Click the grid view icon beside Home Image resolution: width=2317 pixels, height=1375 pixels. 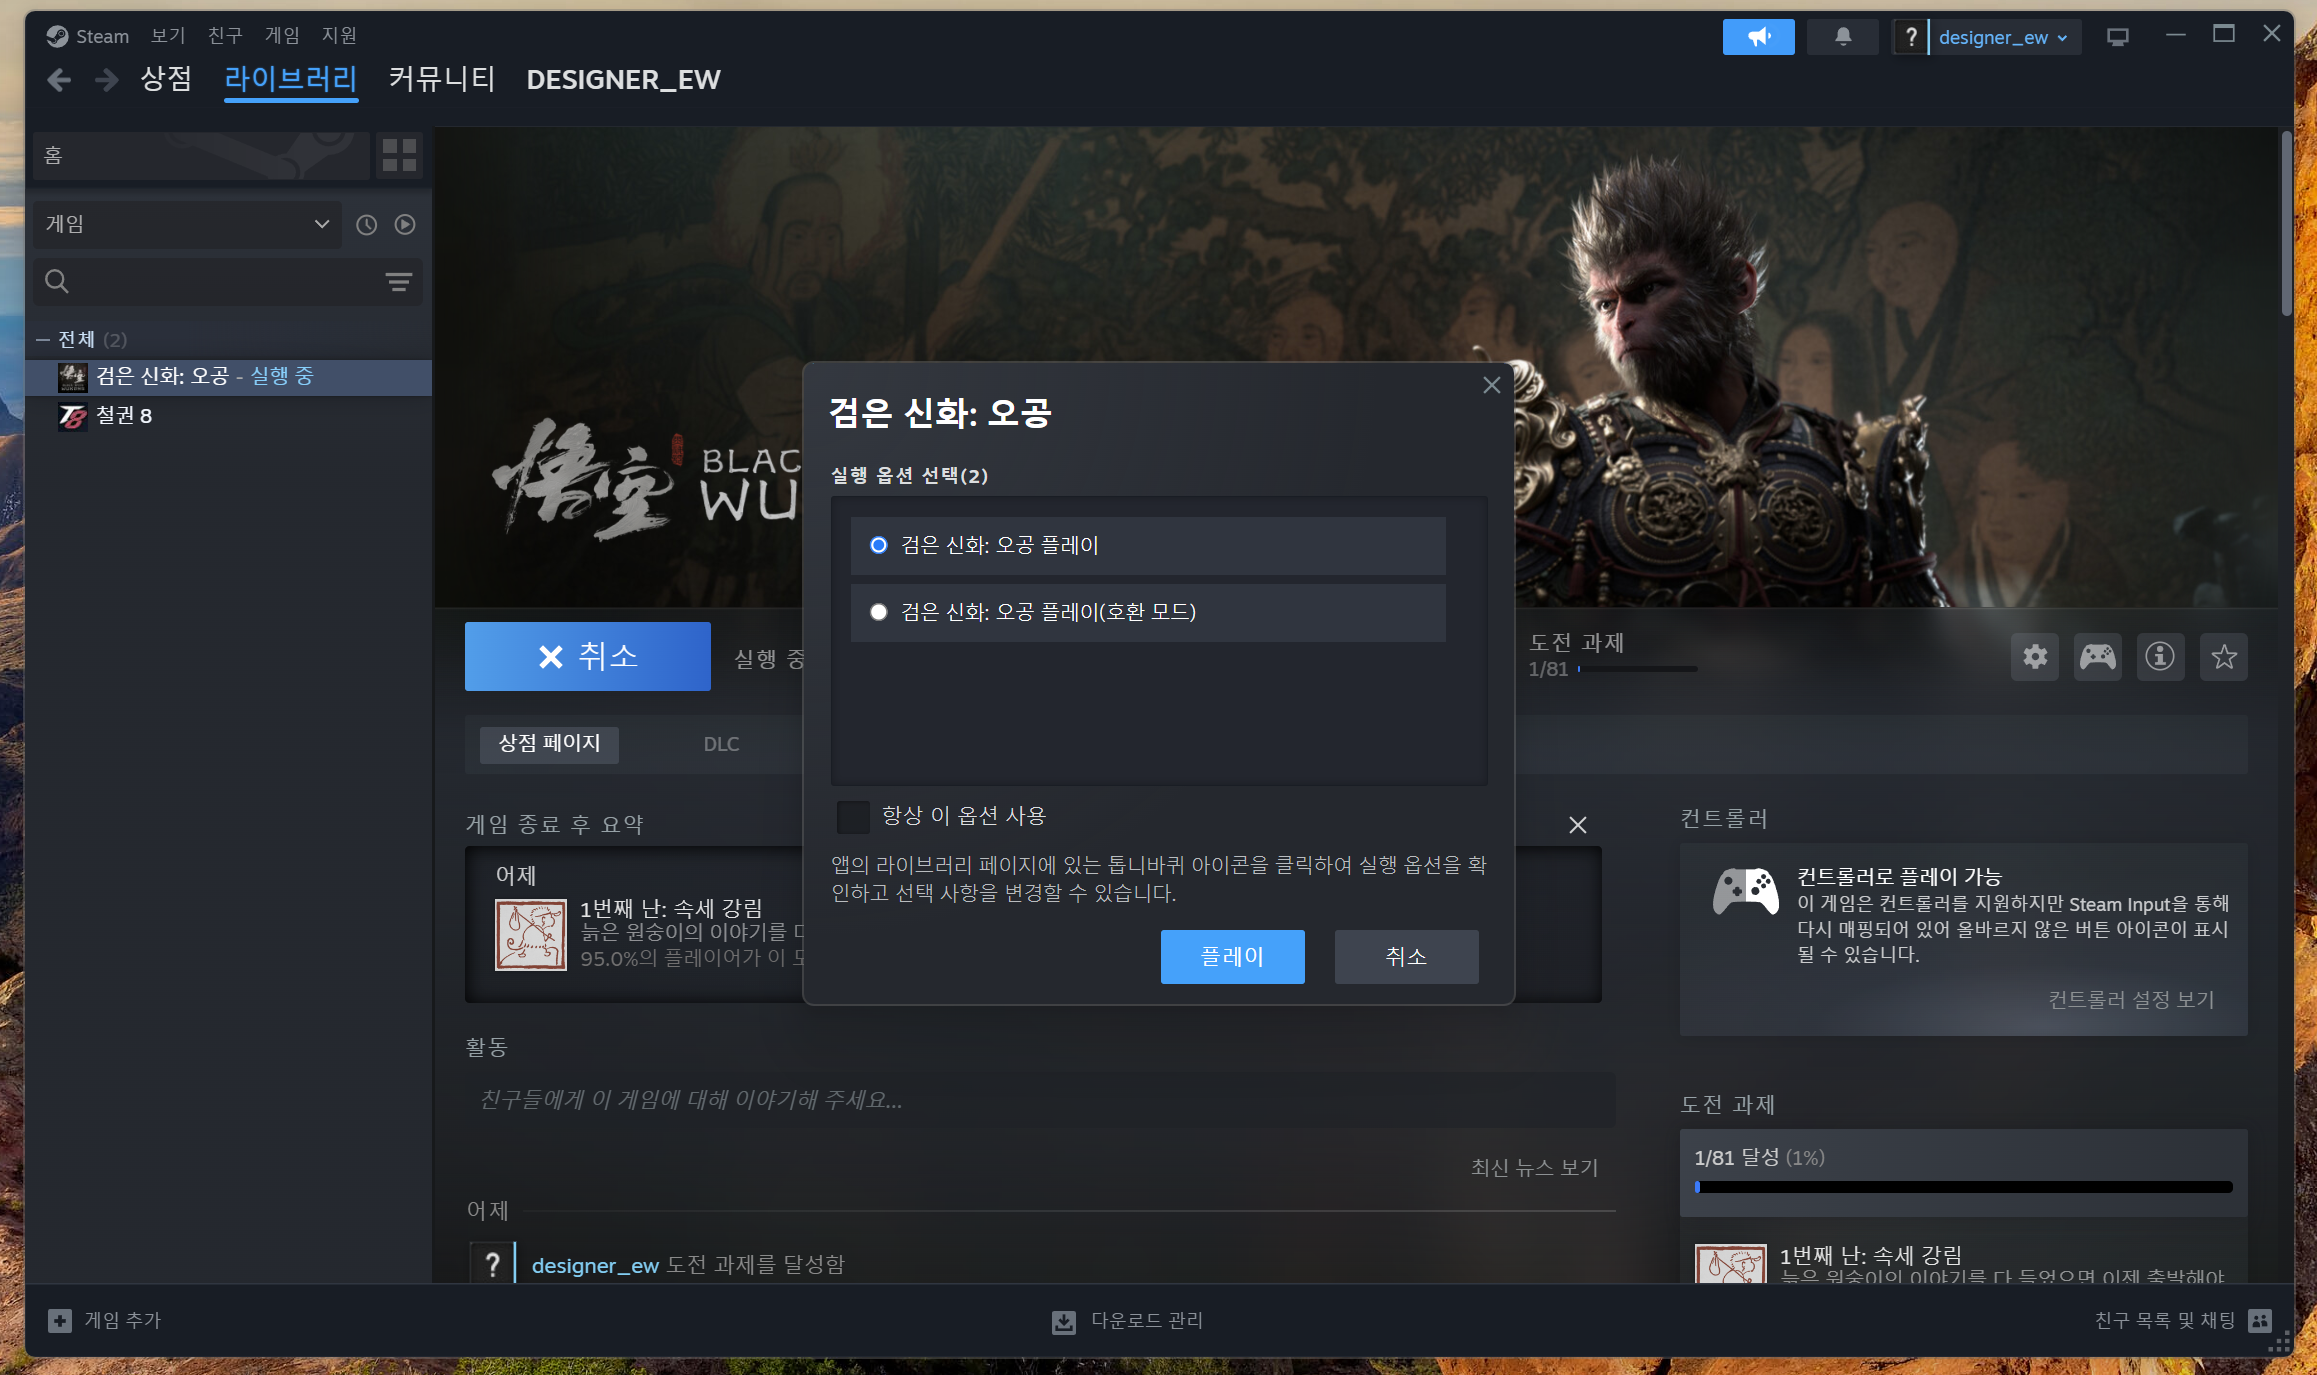(399, 155)
